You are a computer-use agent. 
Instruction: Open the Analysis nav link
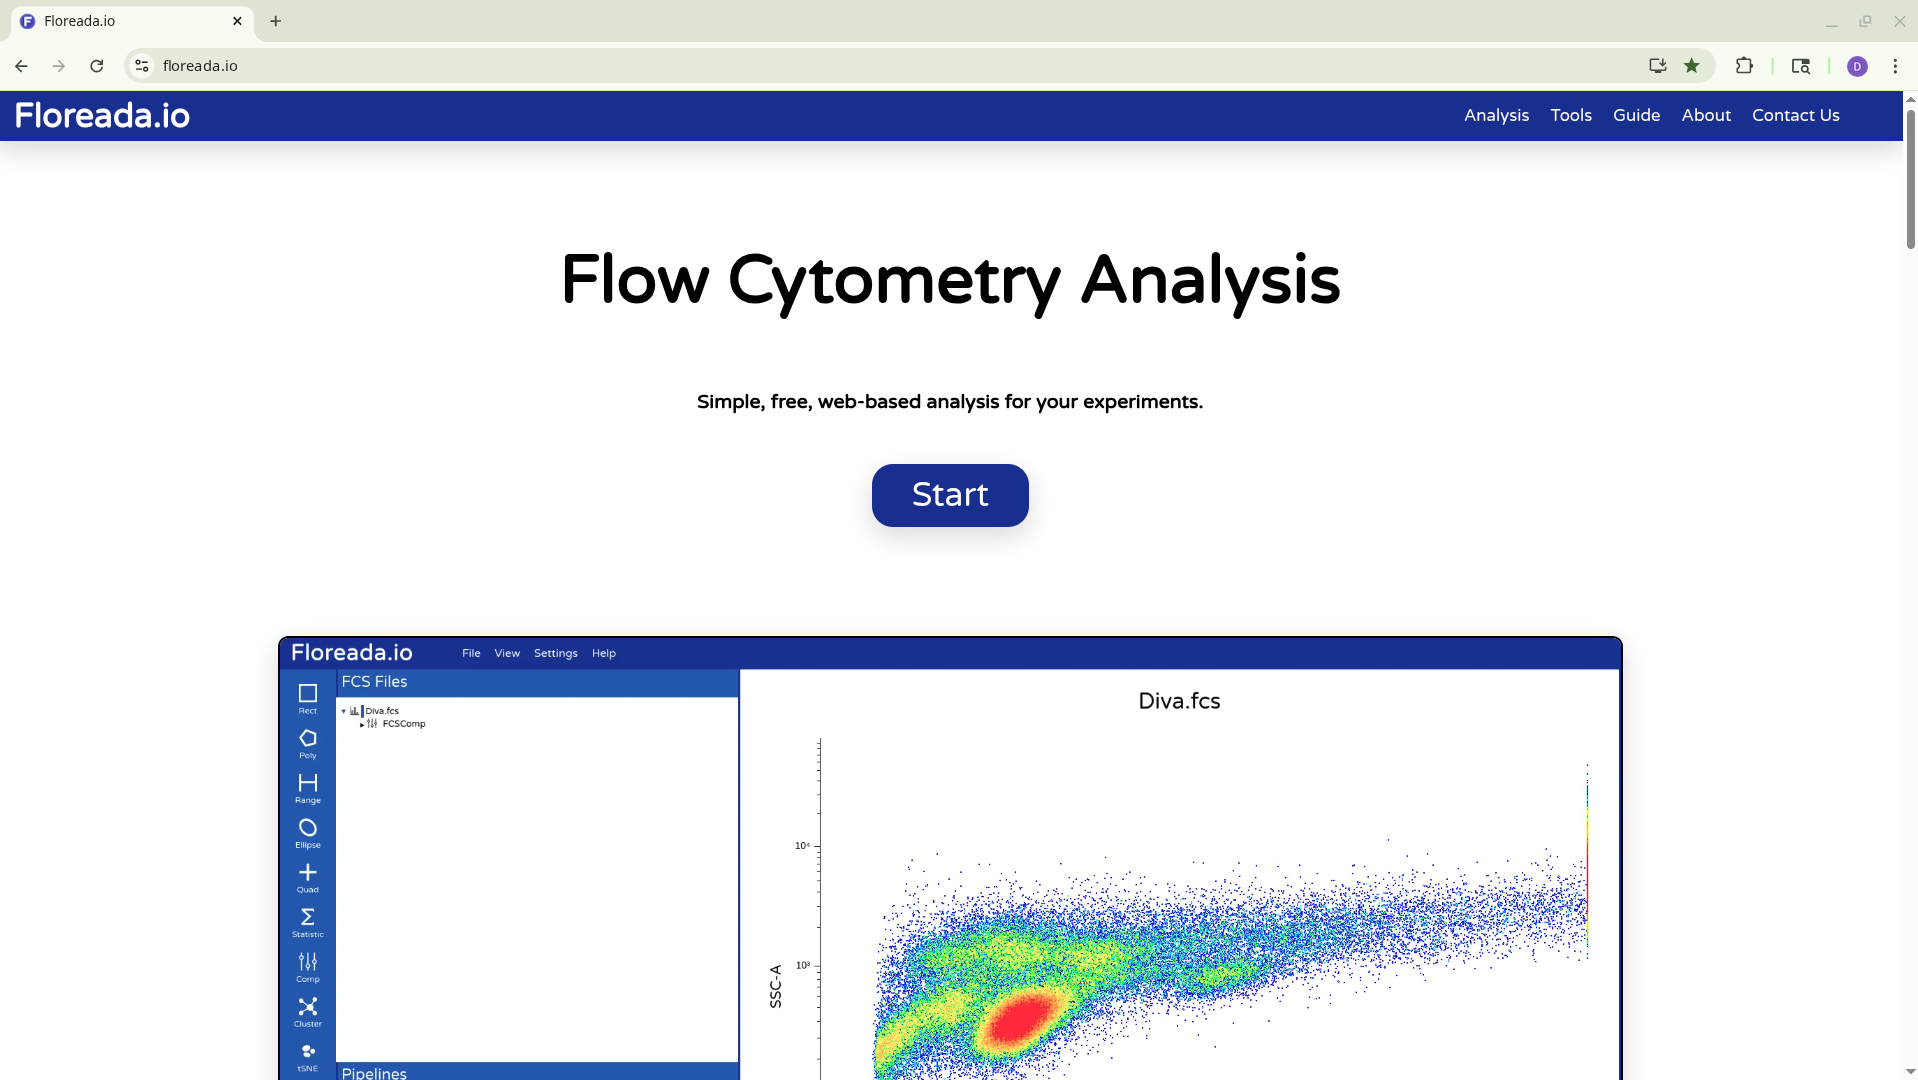click(x=1496, y=115)
